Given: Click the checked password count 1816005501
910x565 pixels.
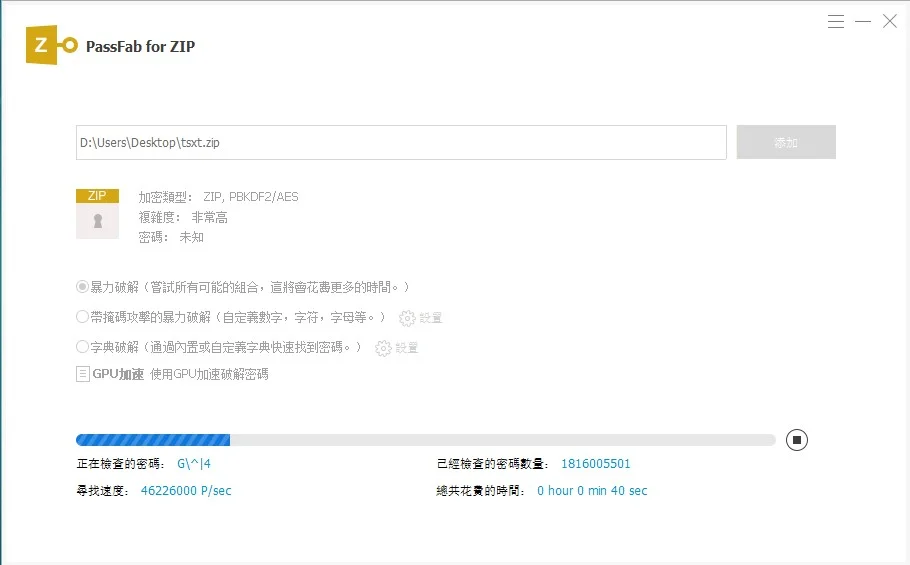Looking at the screenshot, I should 595,463.
